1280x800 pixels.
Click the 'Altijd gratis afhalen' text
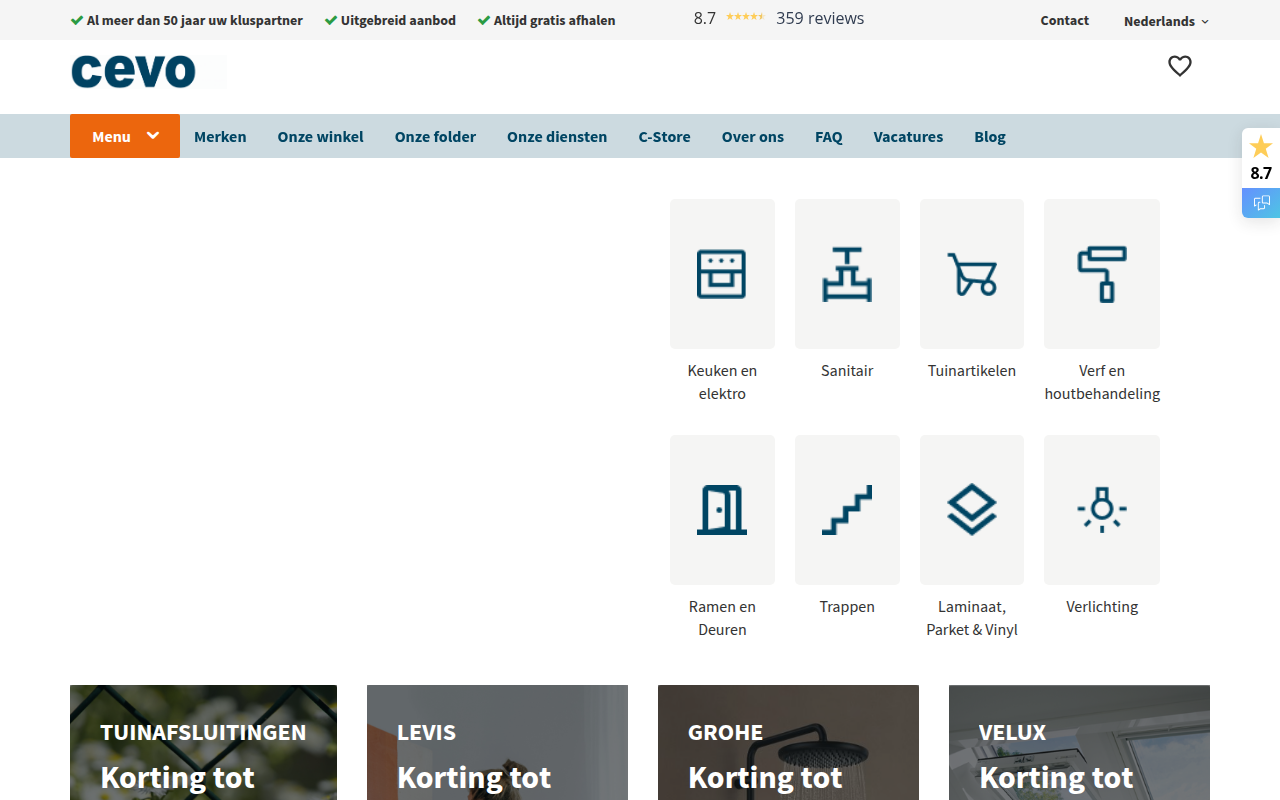pos(554,20)
